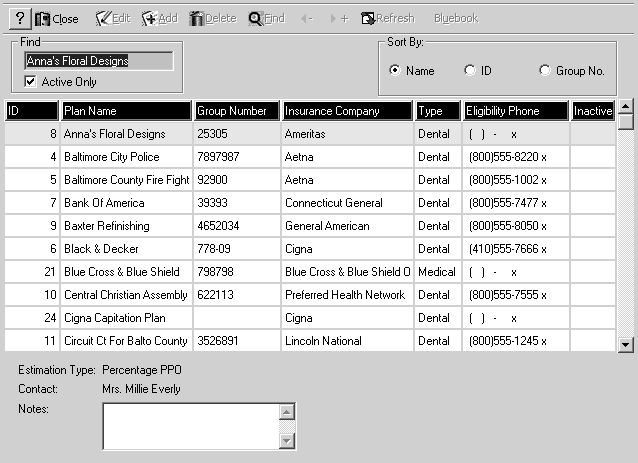Viewport: 638px width, 463px height.
Task: Click the Medical type cell
Action: (x=437, y=272)
